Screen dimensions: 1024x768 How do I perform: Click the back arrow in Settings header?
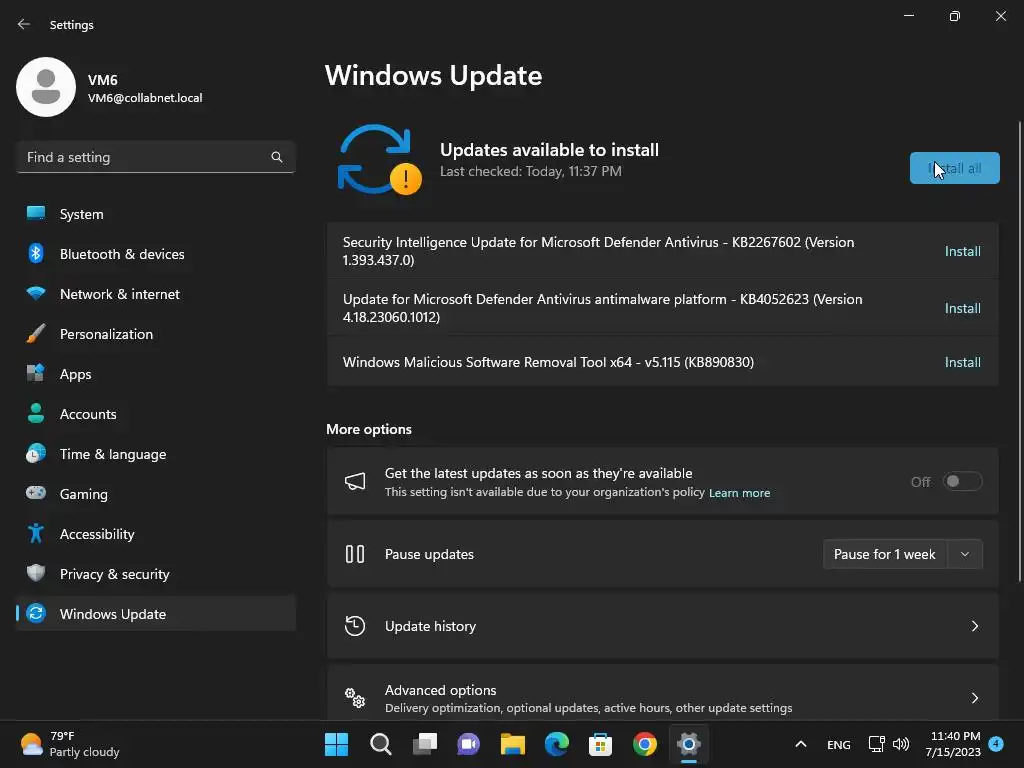[24, 24]
